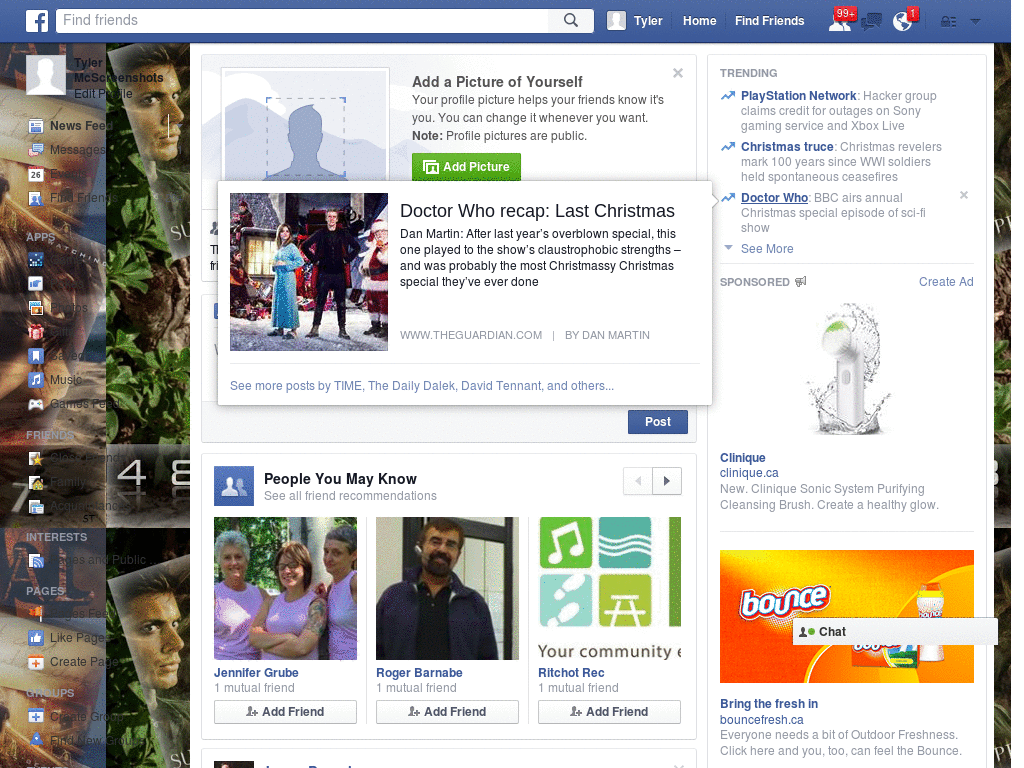Open friend requests icon with 99+ badge
1024x768 pixels.
click(840, 21)
